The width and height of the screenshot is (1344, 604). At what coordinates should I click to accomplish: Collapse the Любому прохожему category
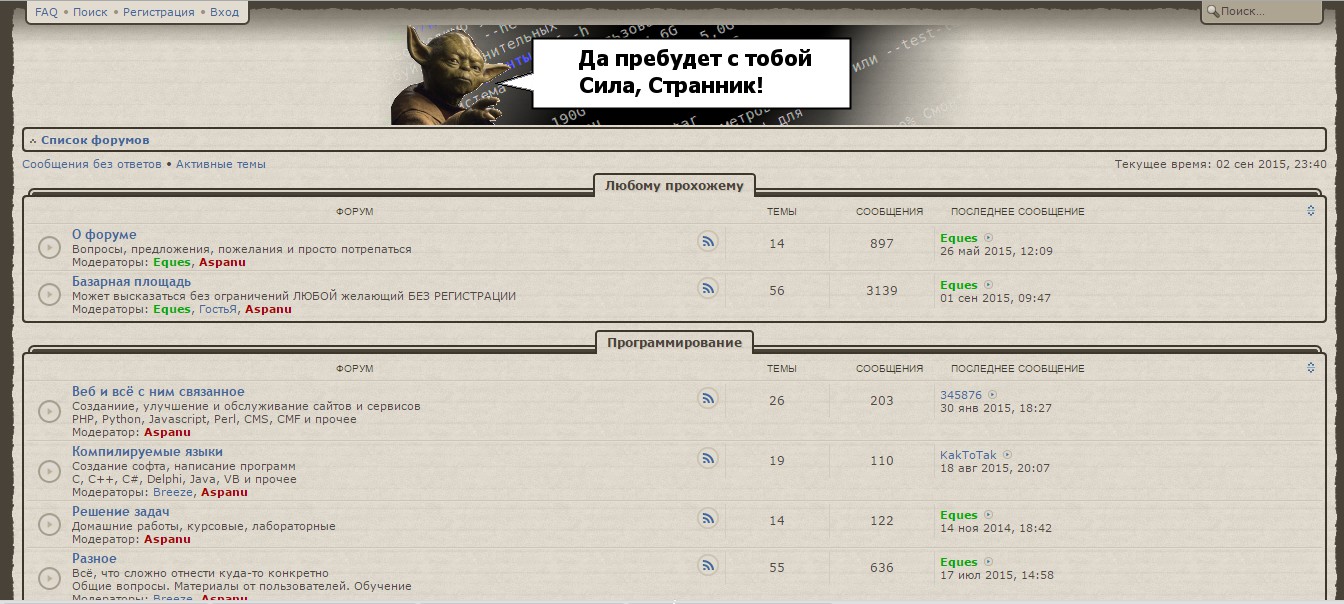[1311, 211]
